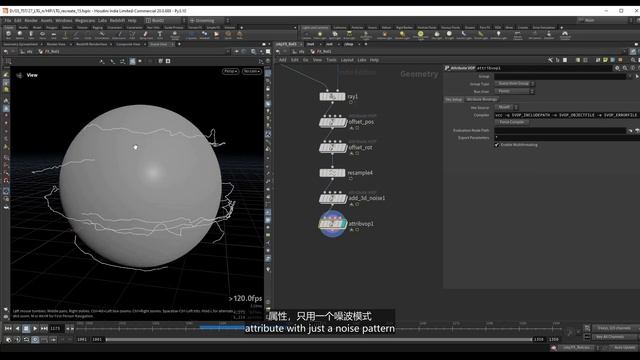Select the Point Light shelf tool

pyautogui.click(x=320, y=35)
